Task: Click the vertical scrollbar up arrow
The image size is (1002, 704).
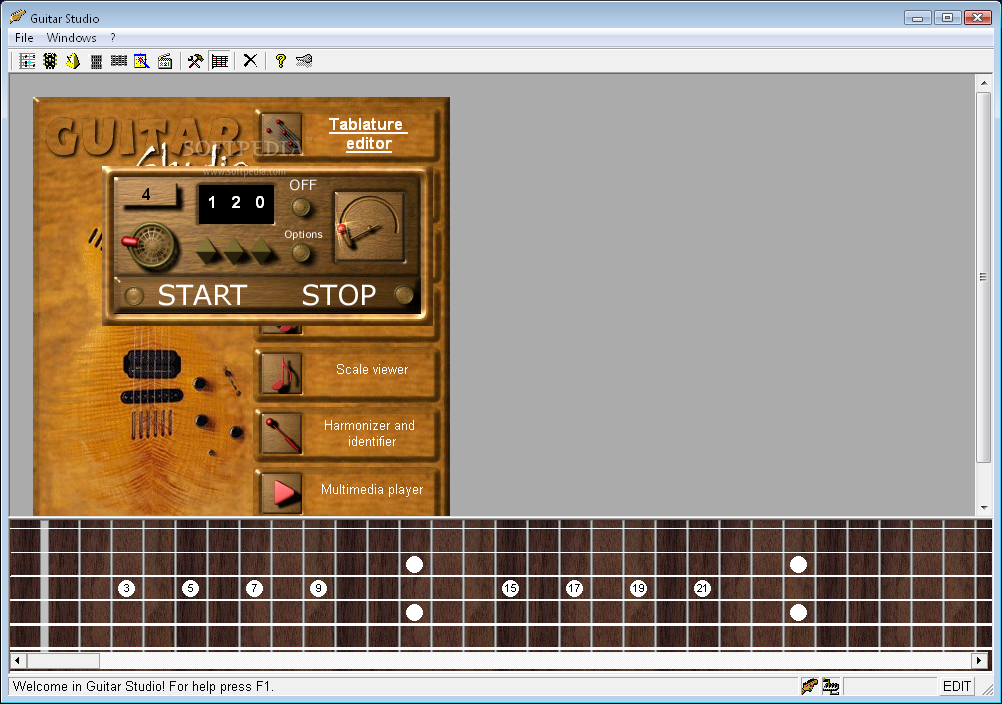Action: 983,83
